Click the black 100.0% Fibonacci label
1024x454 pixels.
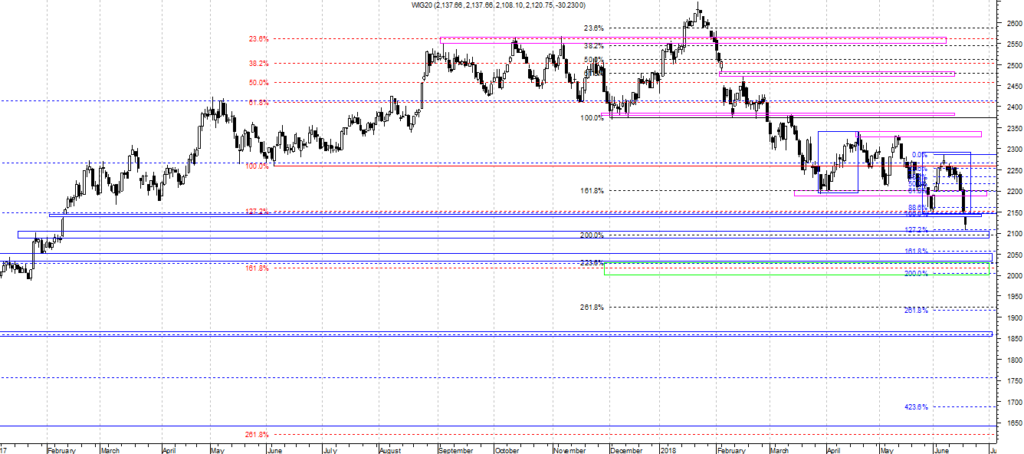coord(591,117)
